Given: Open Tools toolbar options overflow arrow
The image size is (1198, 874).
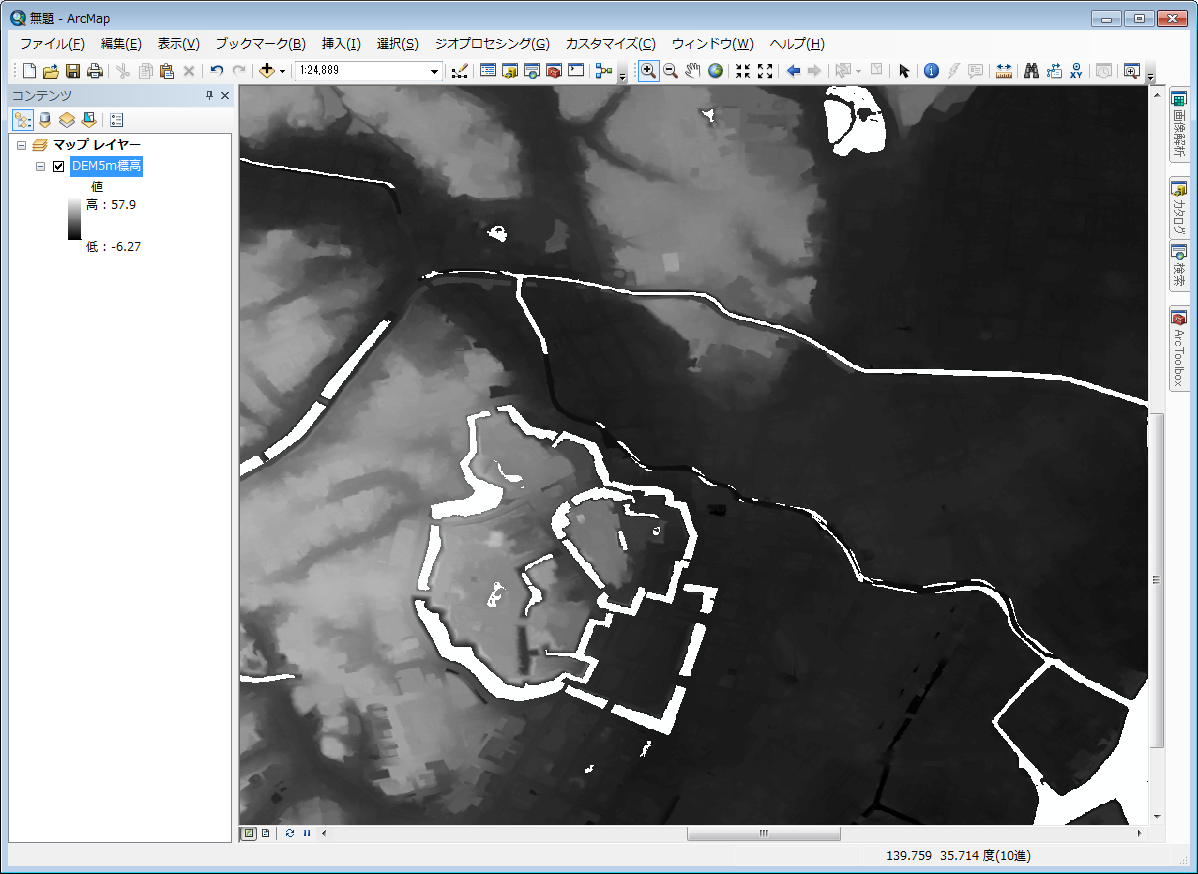Looking at the screenshot, I should click(x=1150, y=76).
